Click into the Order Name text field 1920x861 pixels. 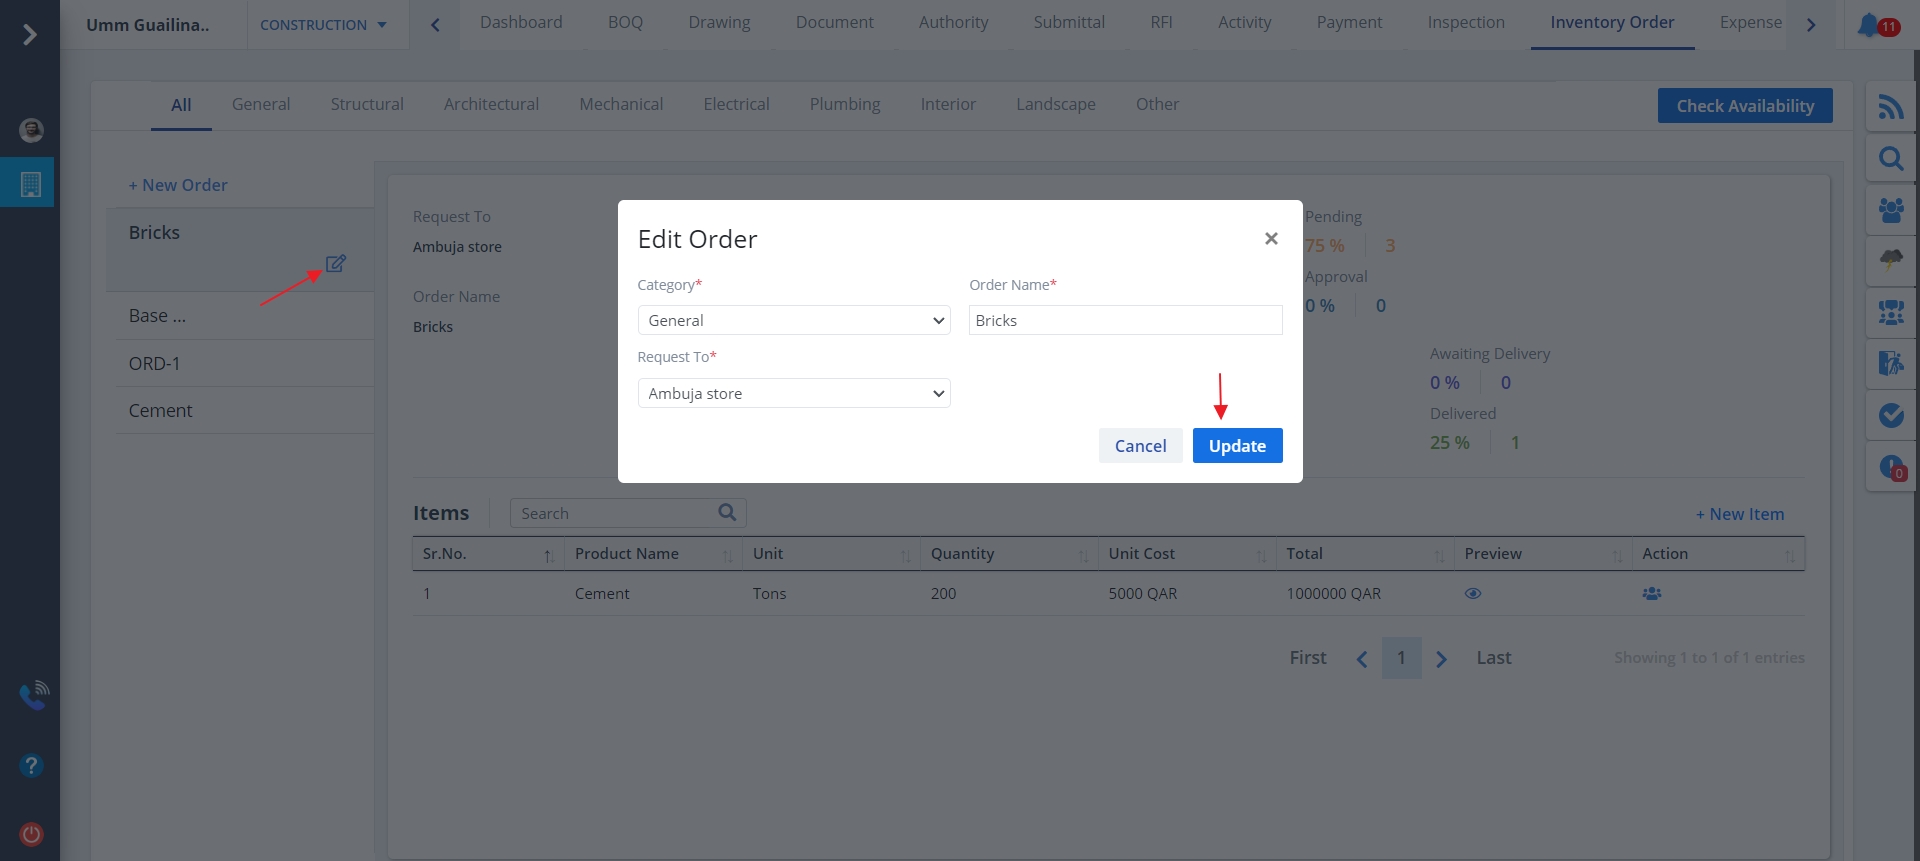[1125, 321]
